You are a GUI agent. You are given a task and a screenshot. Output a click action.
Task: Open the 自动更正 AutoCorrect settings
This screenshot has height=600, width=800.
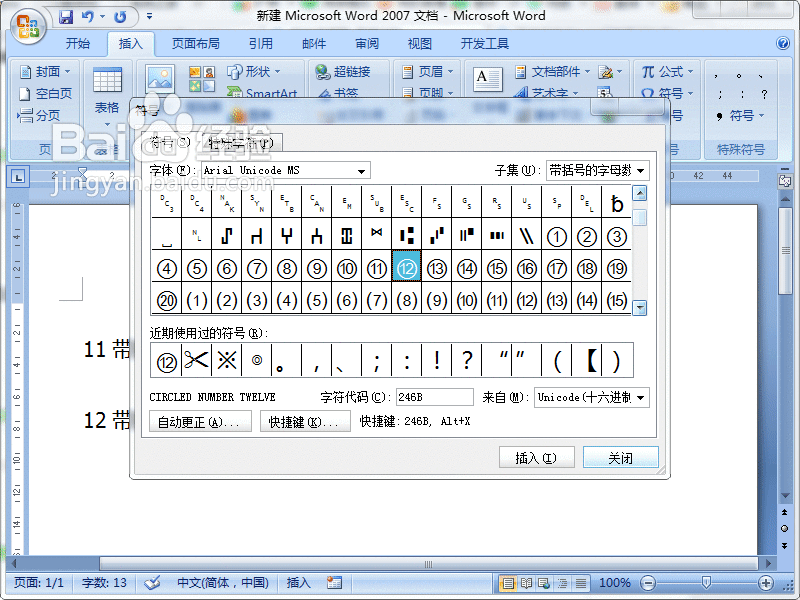coord(200,421)
